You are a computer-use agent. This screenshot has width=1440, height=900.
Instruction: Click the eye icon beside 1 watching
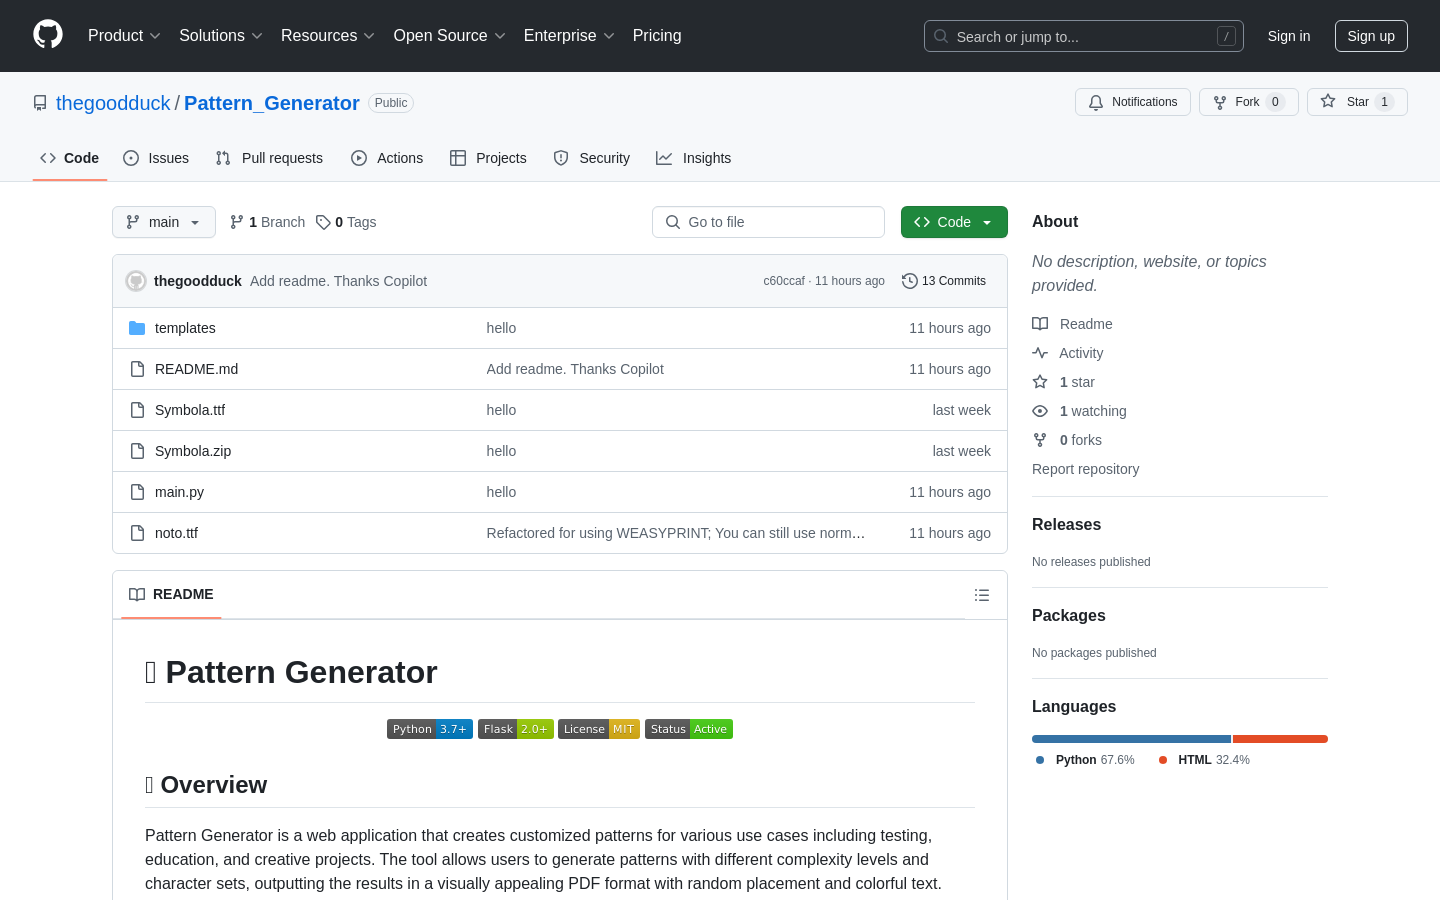coord(1040,411)
